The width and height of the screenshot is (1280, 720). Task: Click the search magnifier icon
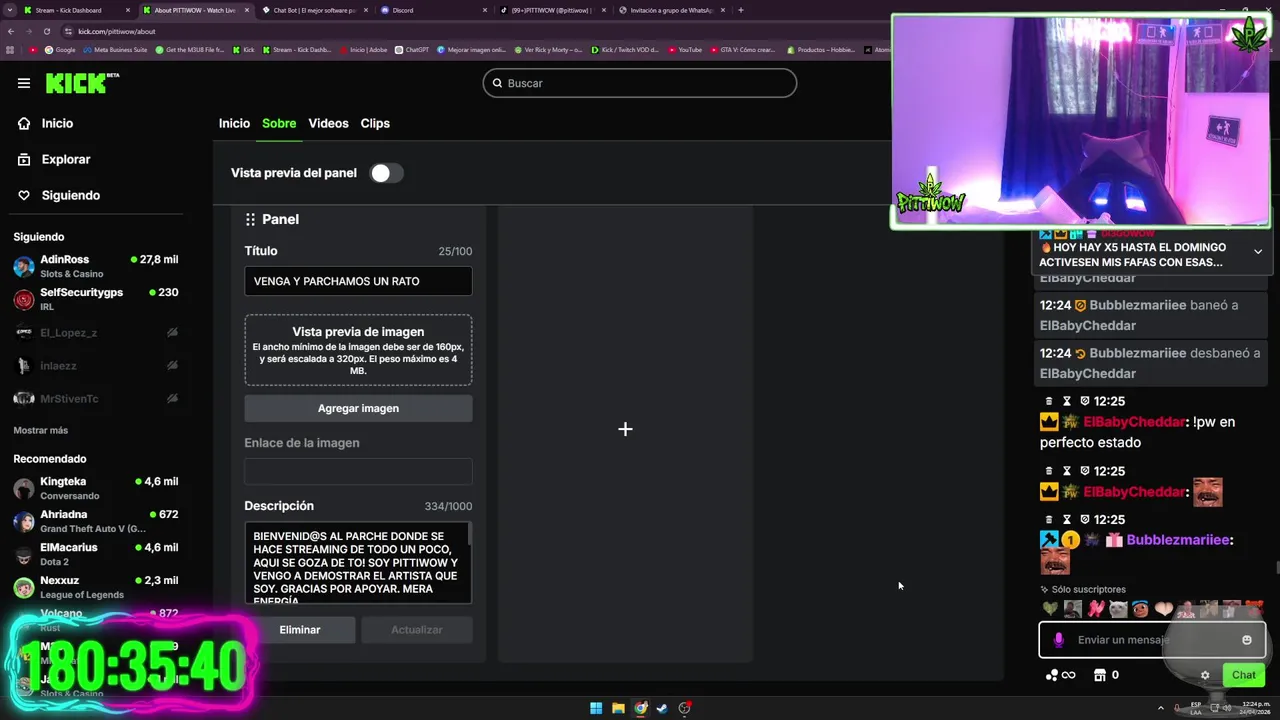click(496, 83)
